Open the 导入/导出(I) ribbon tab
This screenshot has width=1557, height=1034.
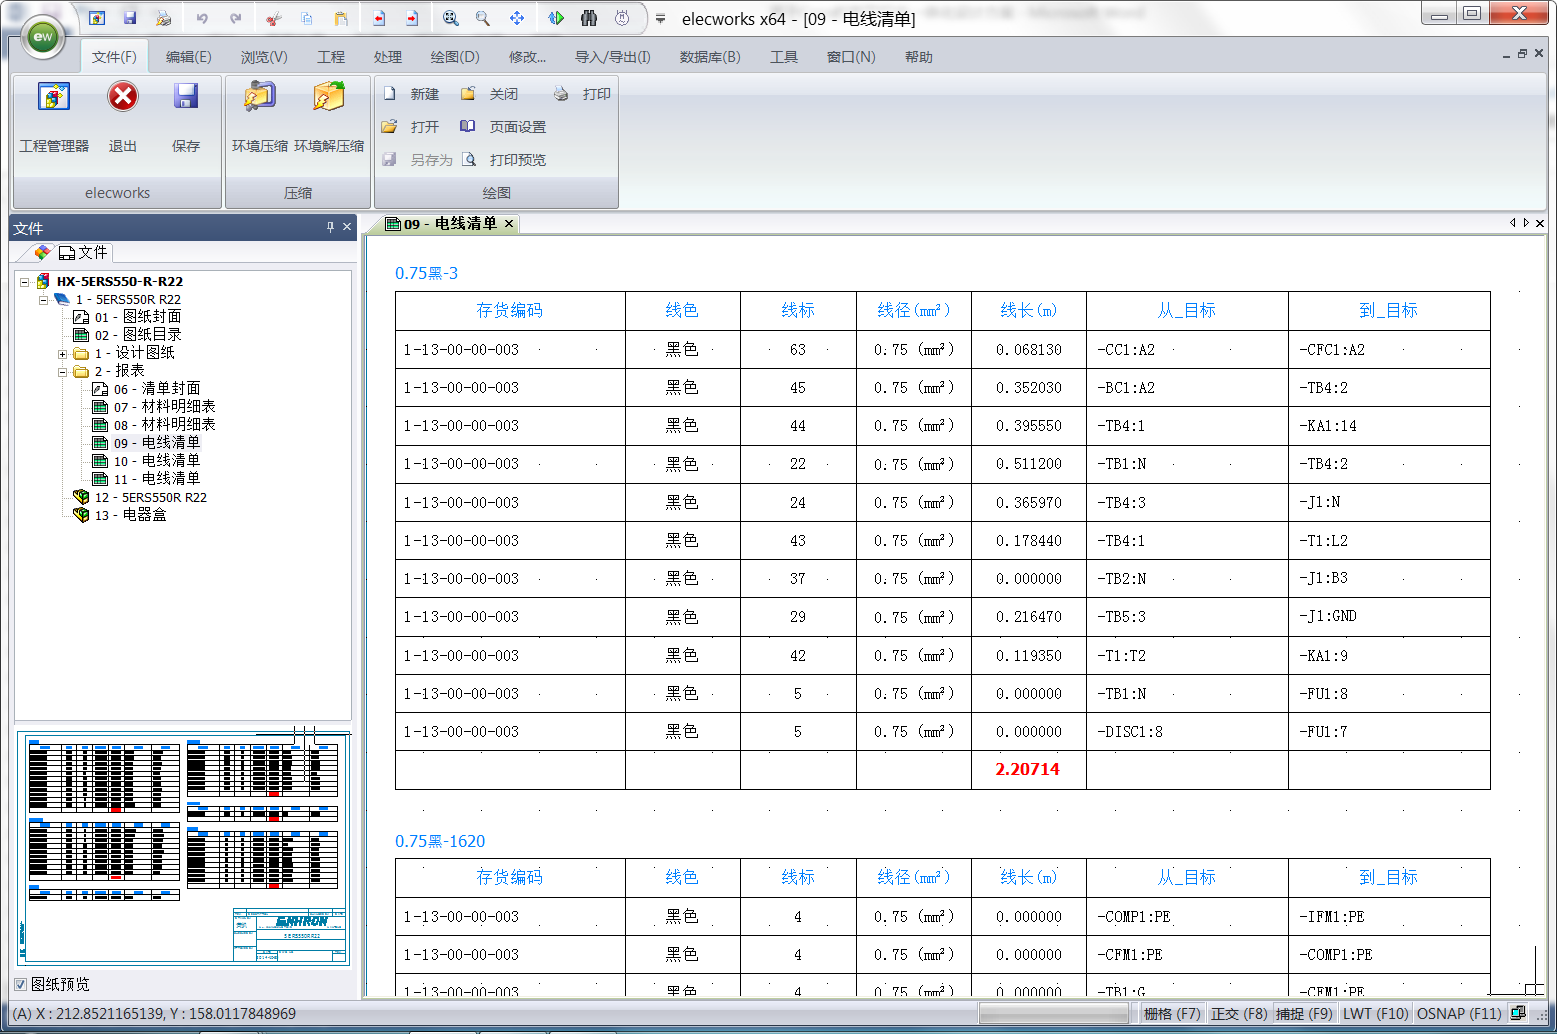click(613, 57)
